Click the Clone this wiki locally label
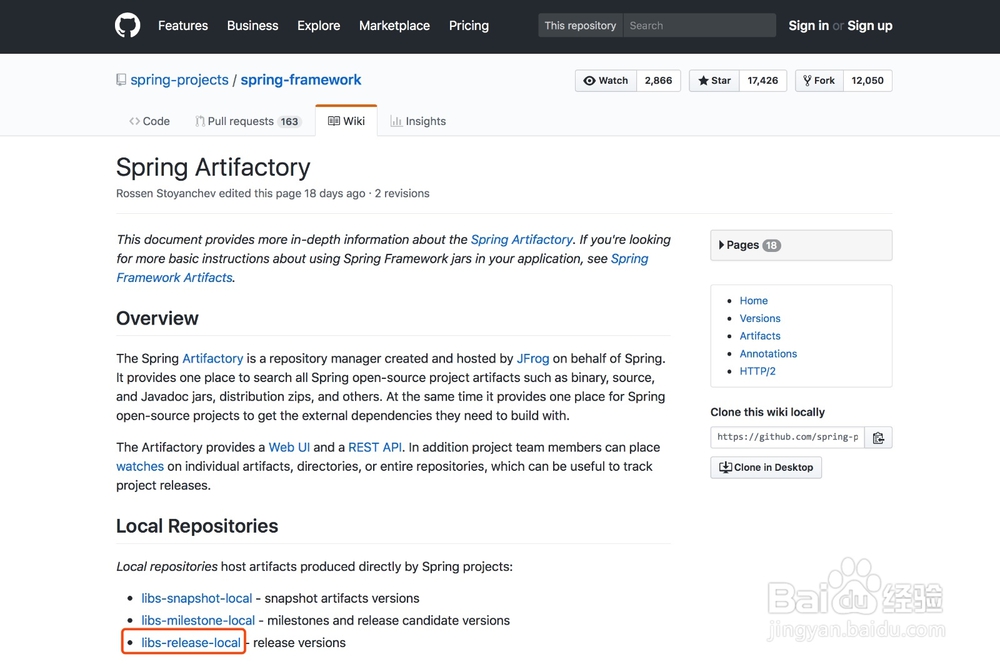This screenshot has width=1000, height=664. pos(767,412)
